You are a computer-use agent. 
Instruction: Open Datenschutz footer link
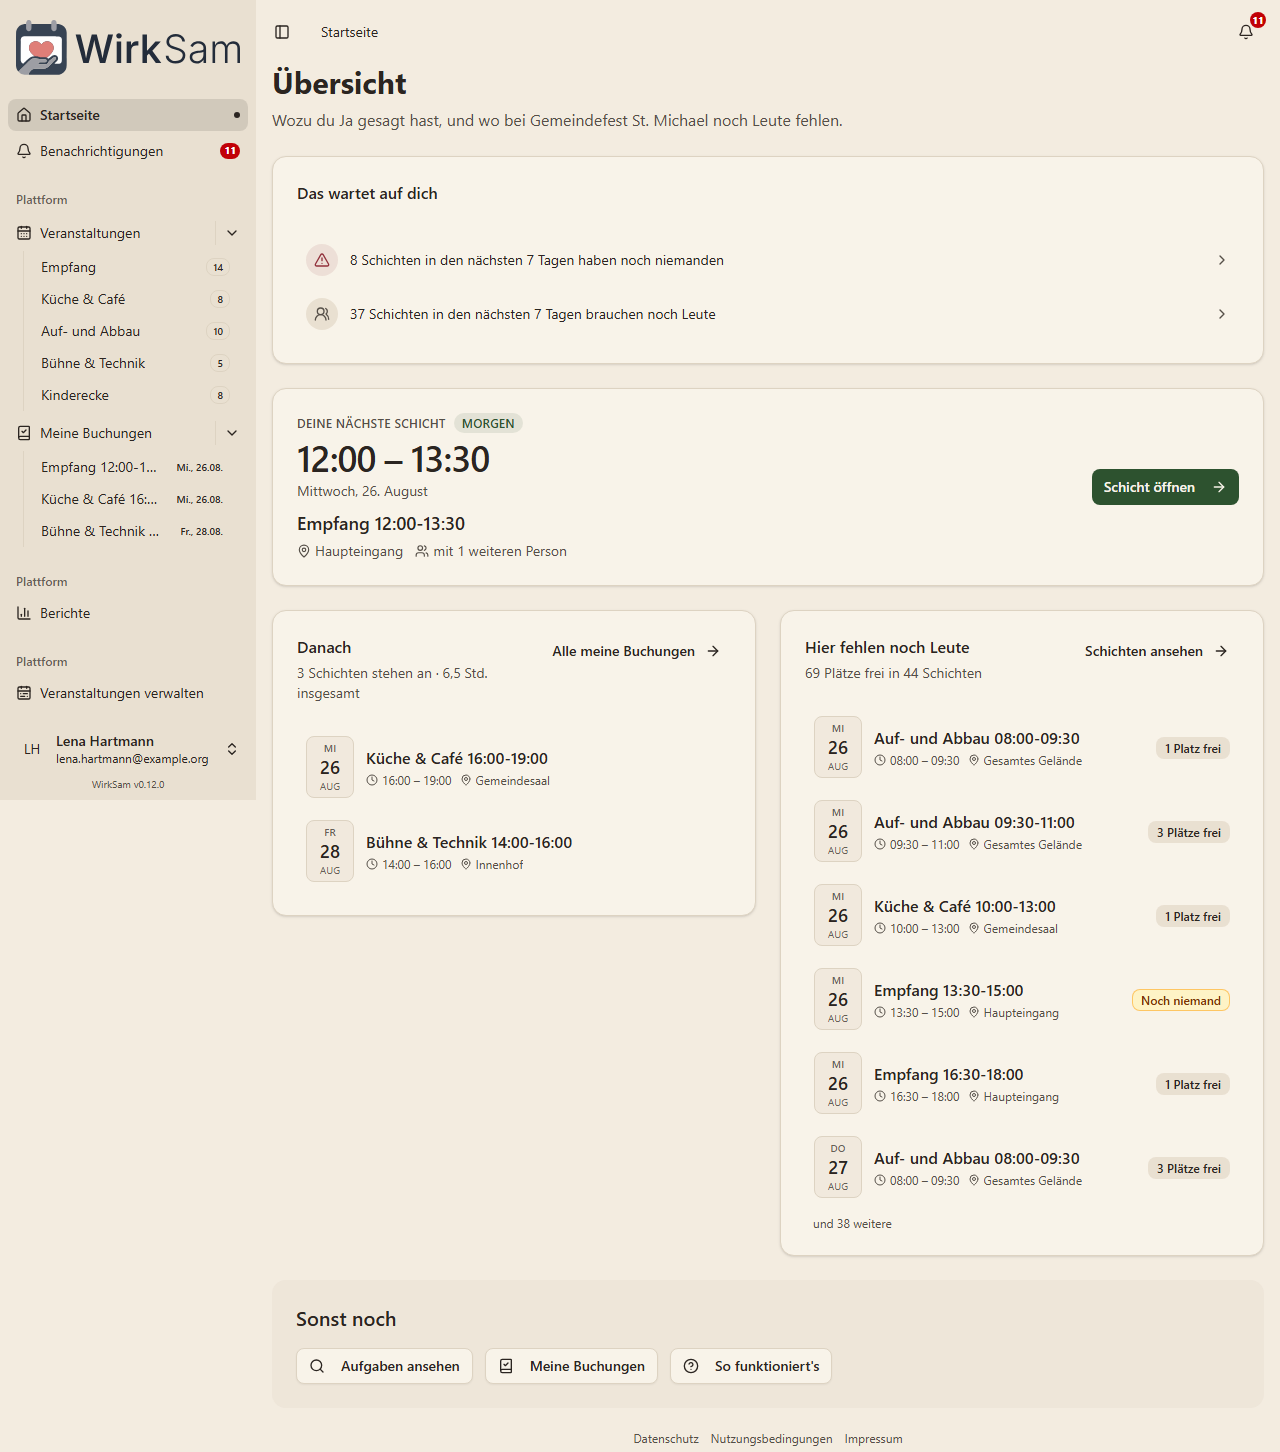pyautogui.click(x=666, y=1439)
